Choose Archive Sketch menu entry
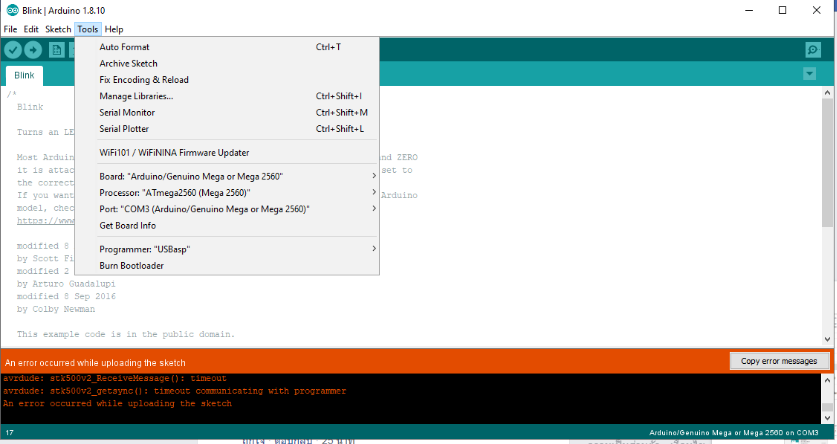The height and width of the screenshot is (444, 837). (x=227, y=64)
